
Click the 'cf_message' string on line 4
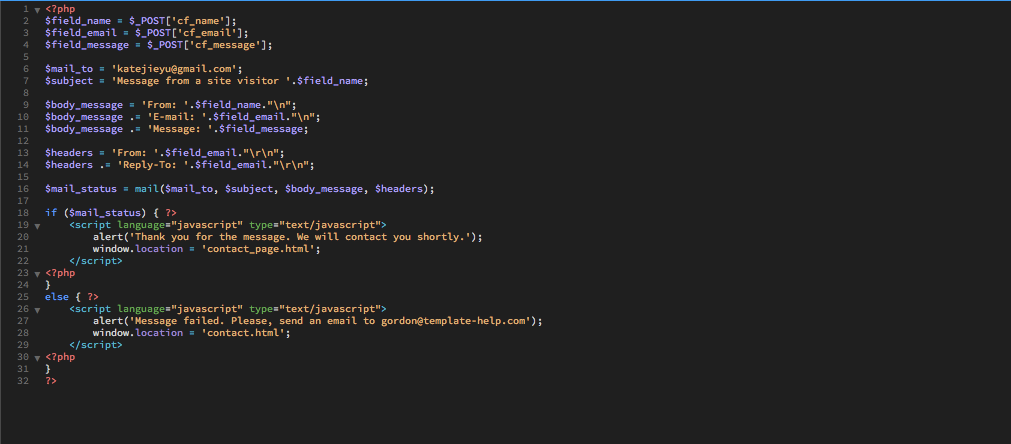[x=227, y=45]
